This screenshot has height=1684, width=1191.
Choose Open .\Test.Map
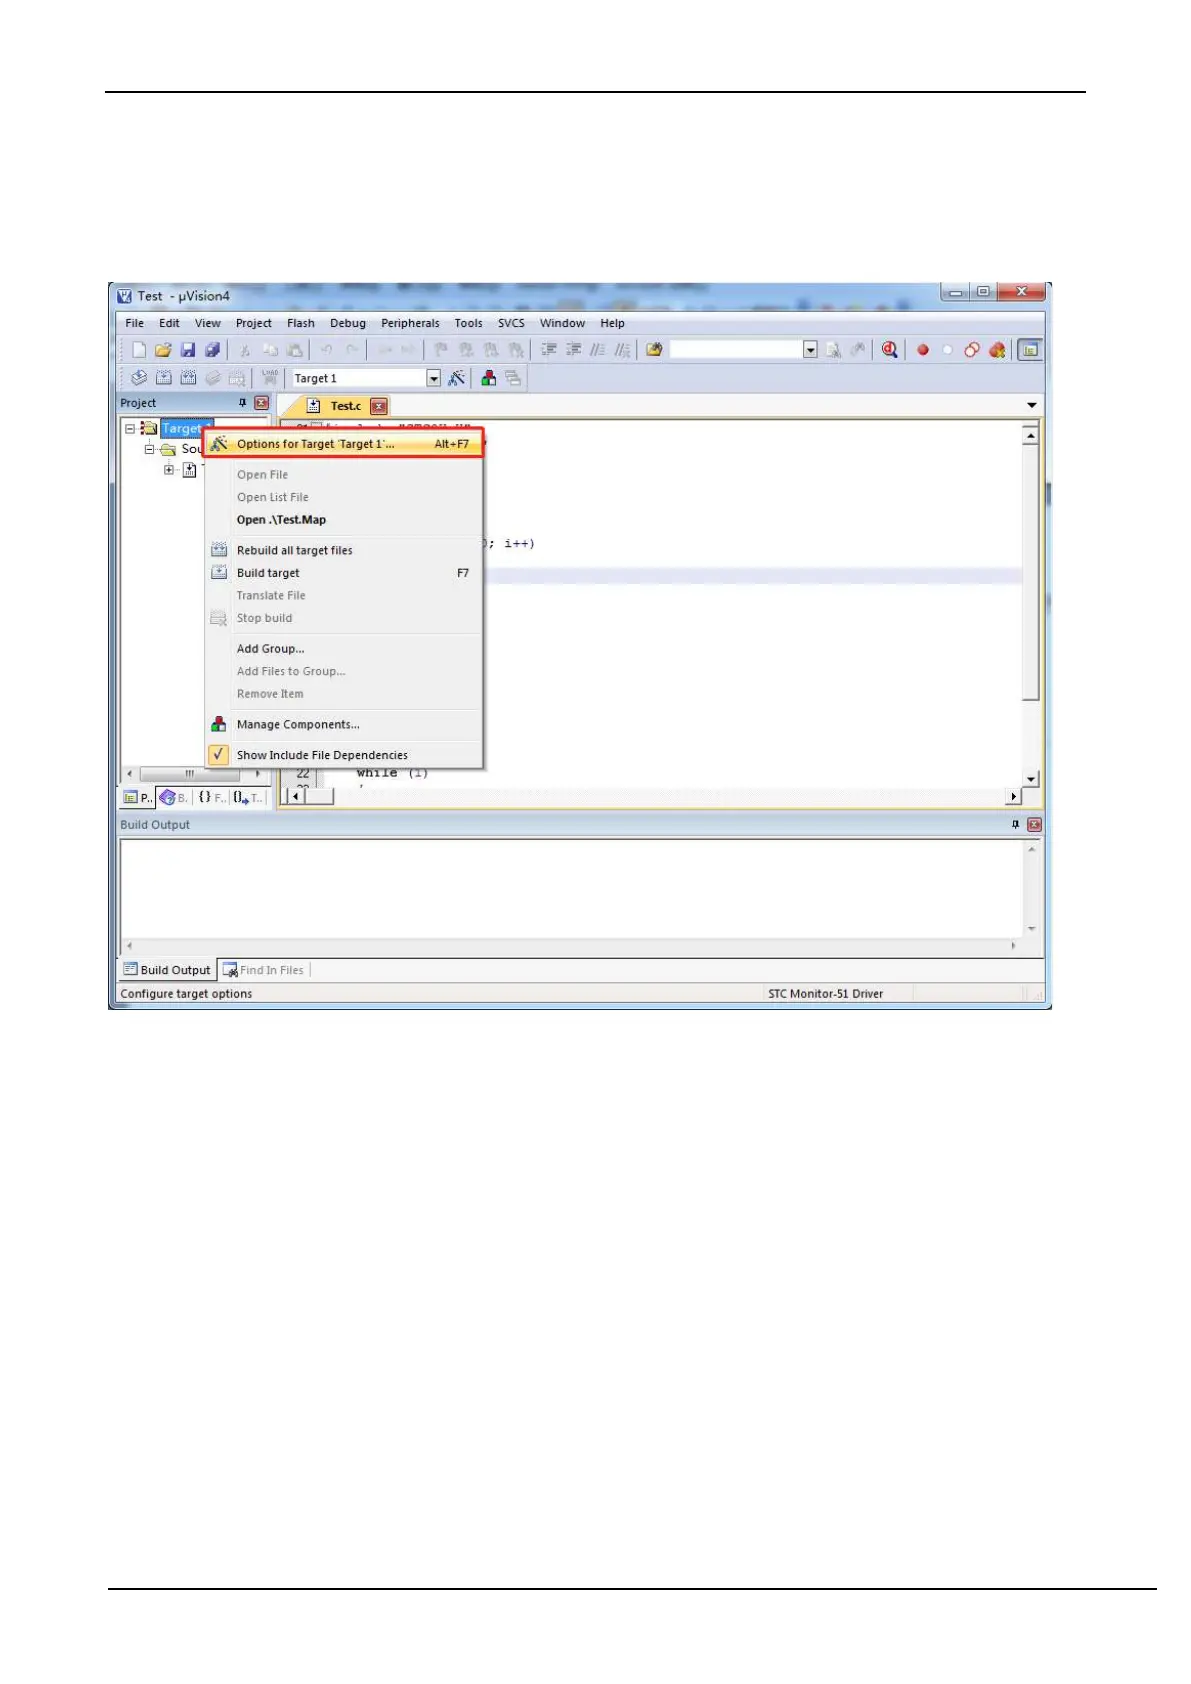click(x=343, y=520)
